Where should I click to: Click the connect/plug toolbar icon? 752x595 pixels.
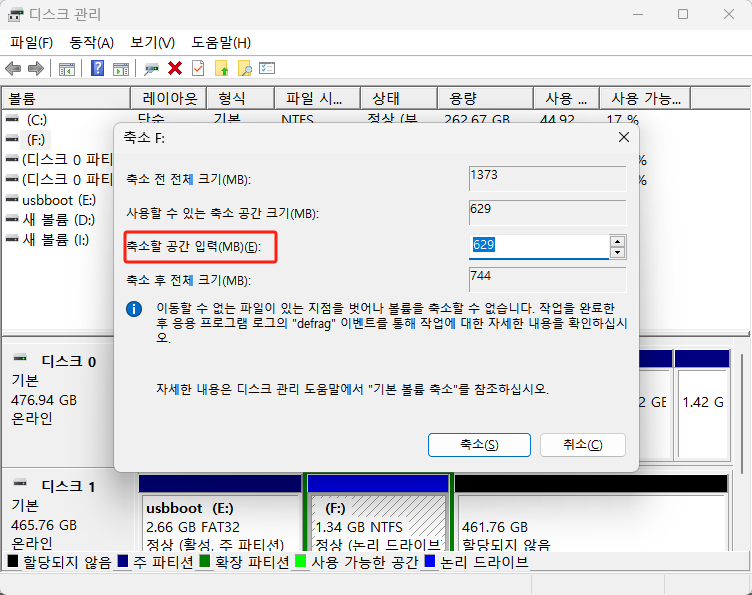(x=152, y=69)
